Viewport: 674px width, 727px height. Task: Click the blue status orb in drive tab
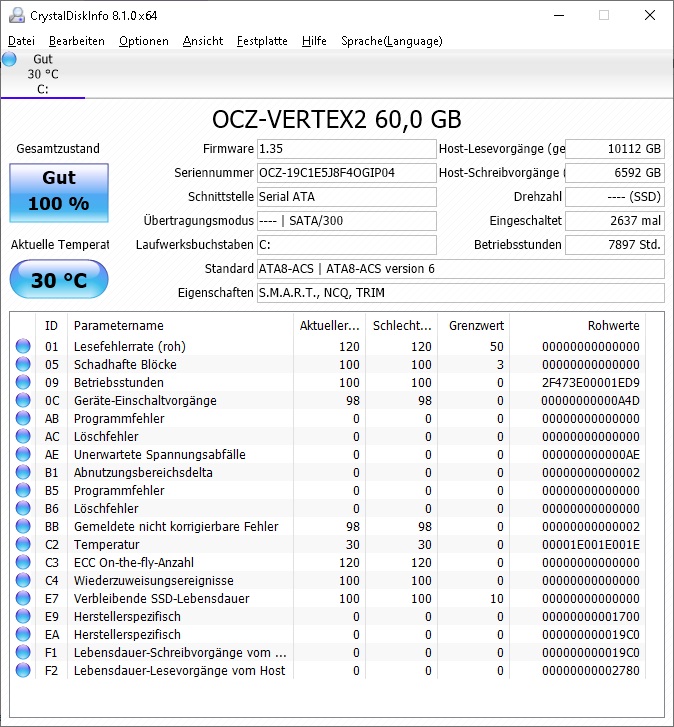9,59
